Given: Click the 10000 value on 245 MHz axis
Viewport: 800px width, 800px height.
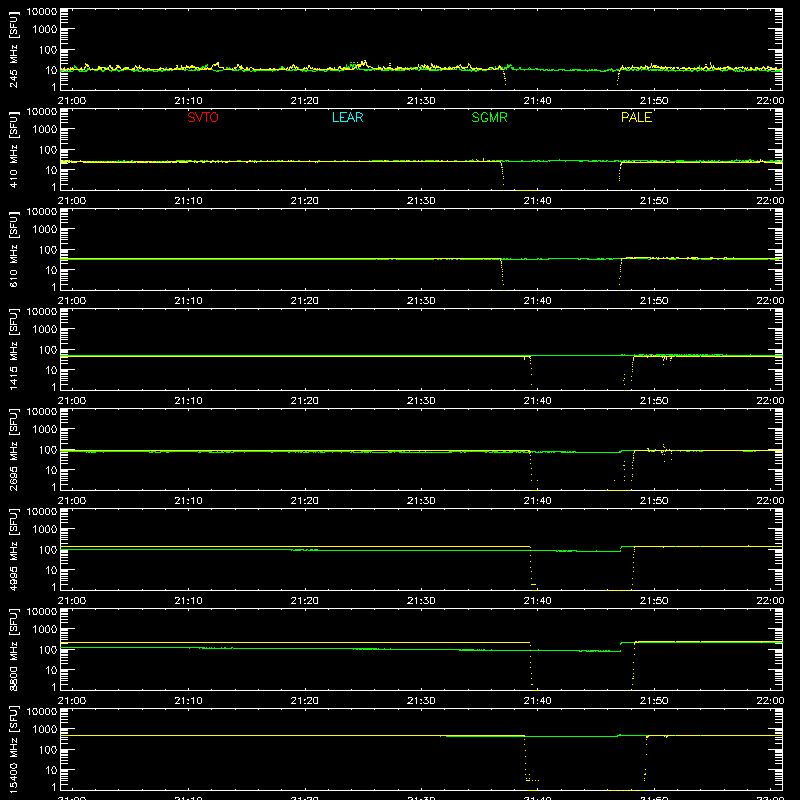Looking at the screenshot, I should [x=42, y=12].
